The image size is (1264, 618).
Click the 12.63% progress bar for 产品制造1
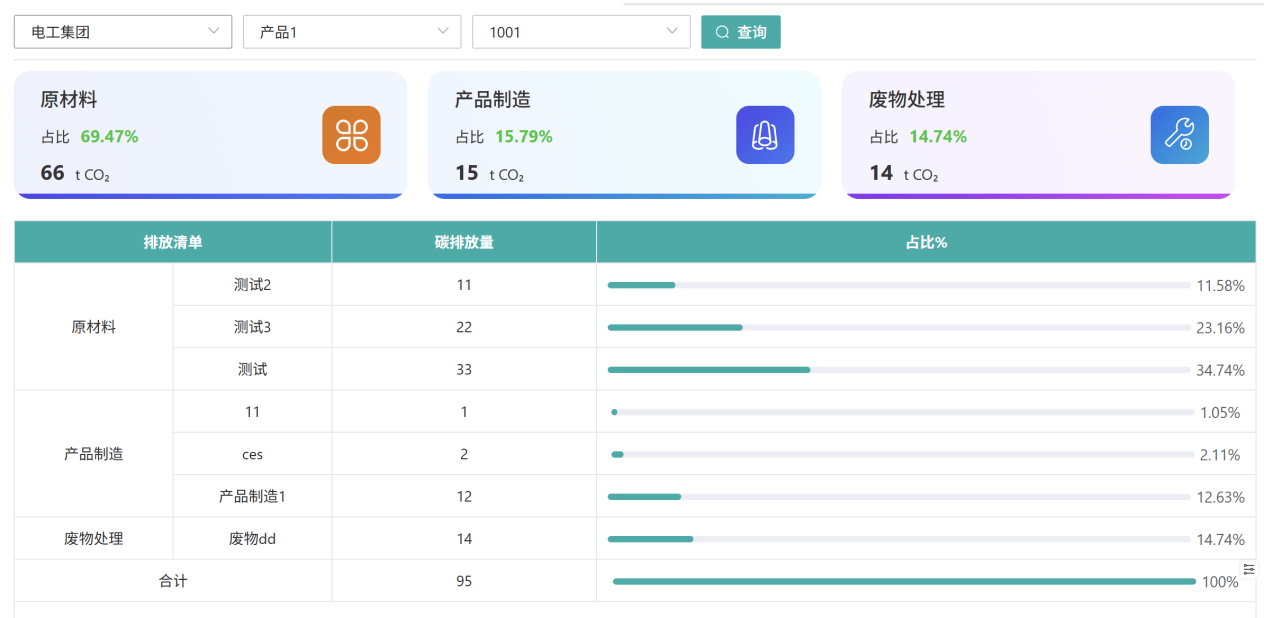pyautogui.click(x=899, y=497)
